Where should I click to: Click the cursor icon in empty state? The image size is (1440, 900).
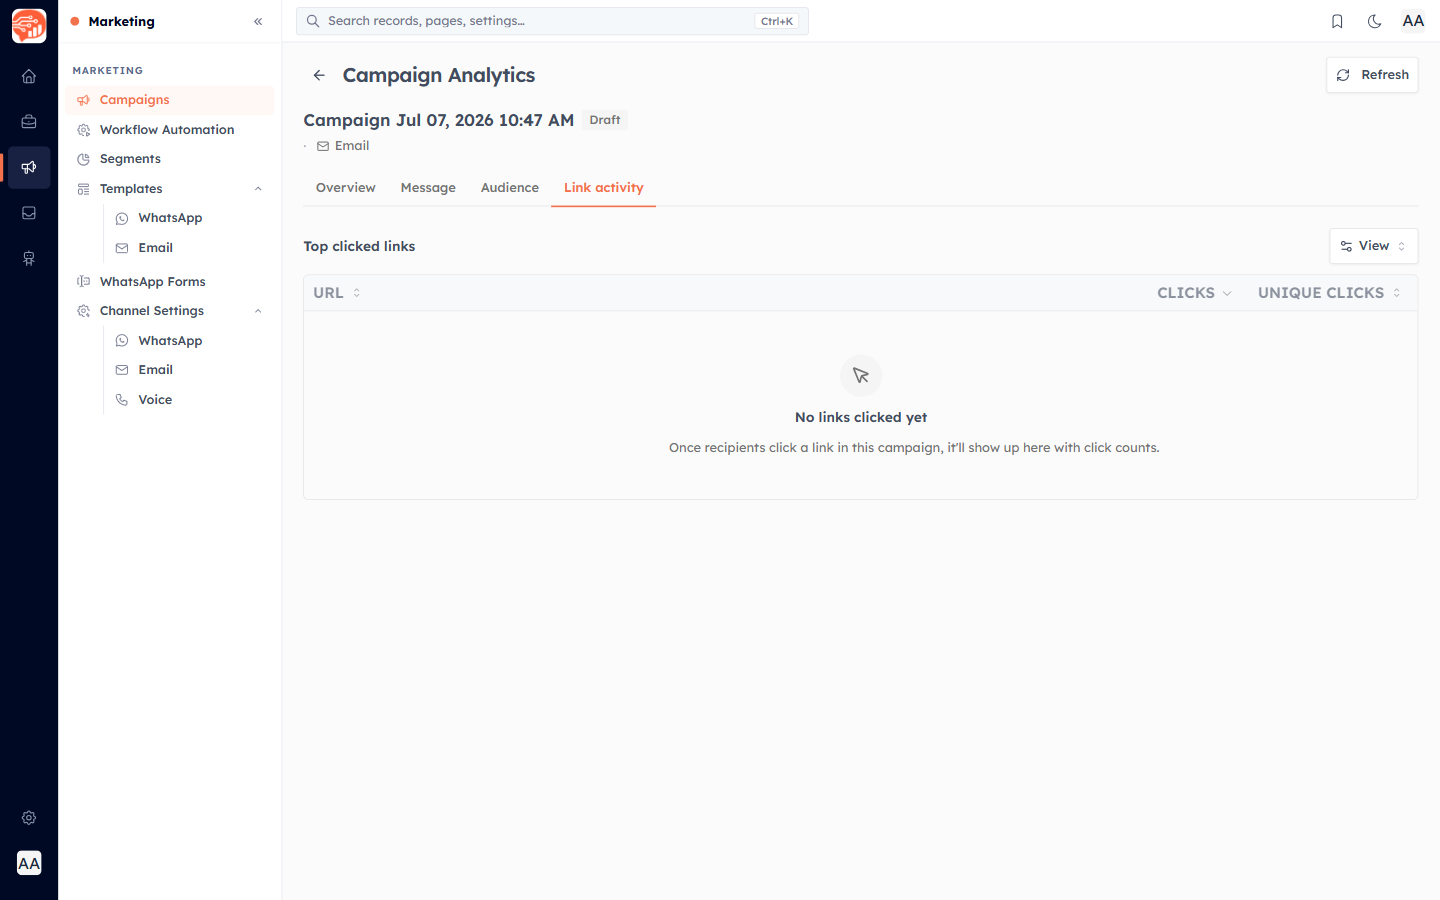[861, 376]
